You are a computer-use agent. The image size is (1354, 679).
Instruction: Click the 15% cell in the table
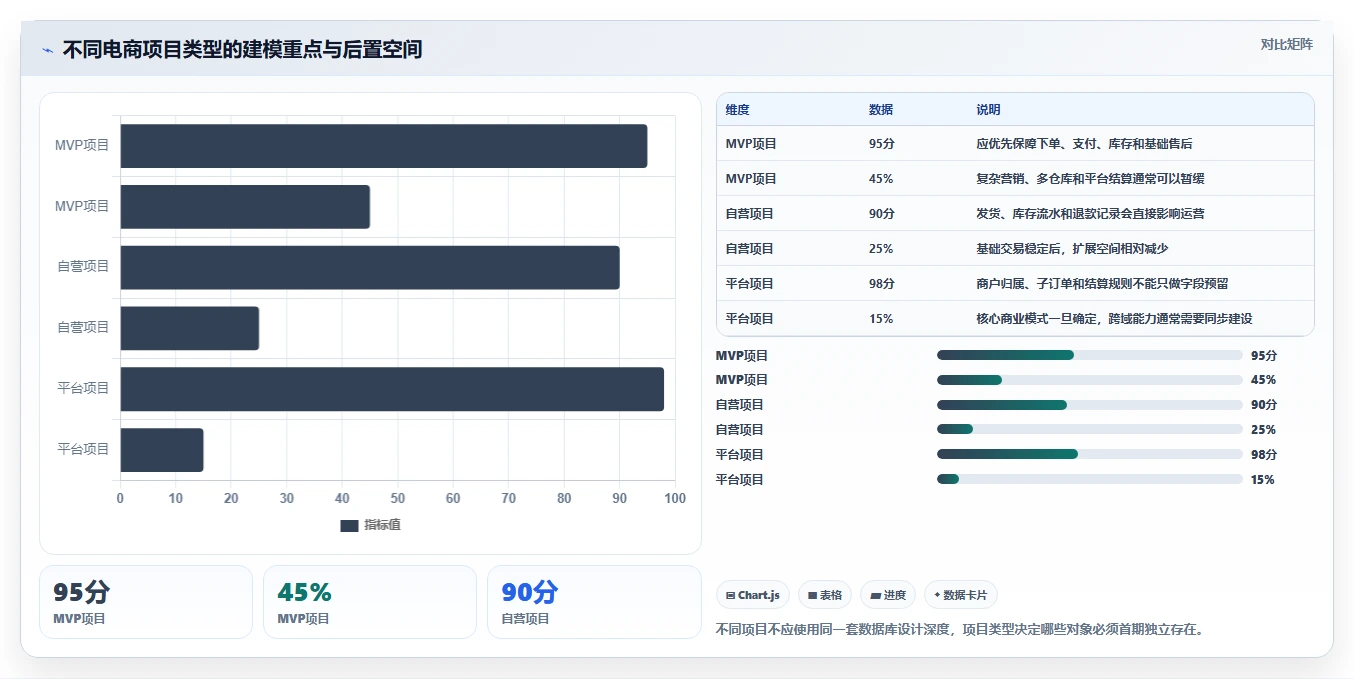881,319
